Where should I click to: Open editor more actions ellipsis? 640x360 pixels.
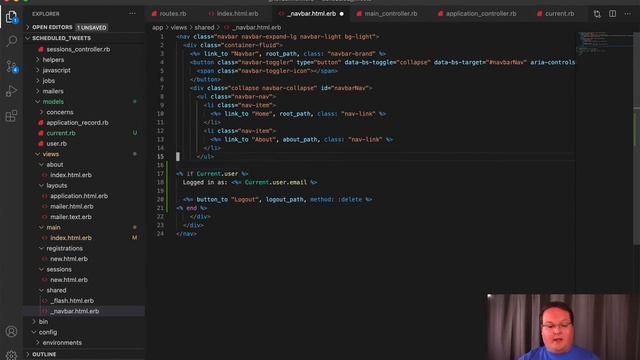[x=627, y=13]
